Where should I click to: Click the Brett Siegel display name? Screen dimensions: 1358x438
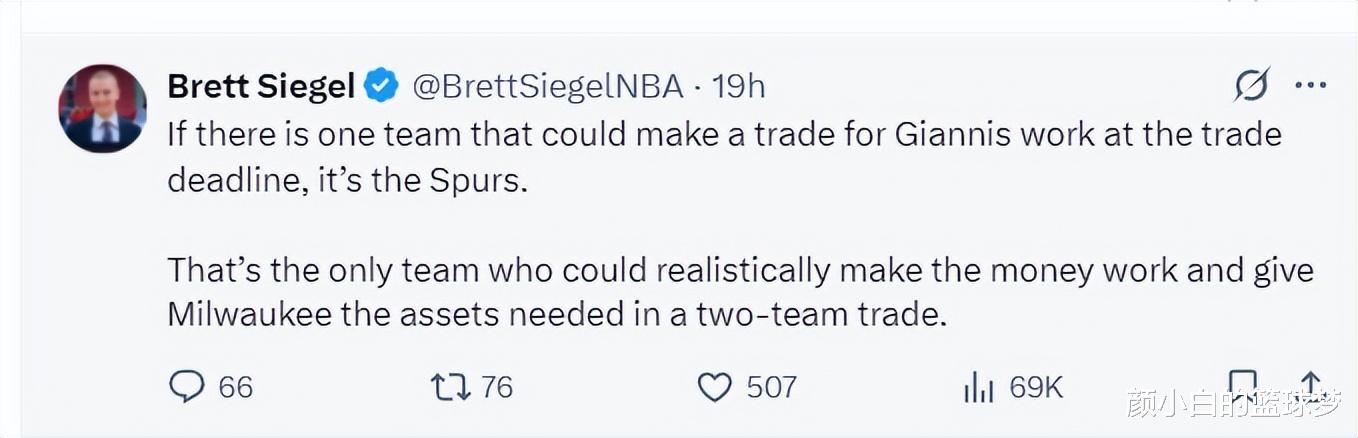tap(261, 87)
